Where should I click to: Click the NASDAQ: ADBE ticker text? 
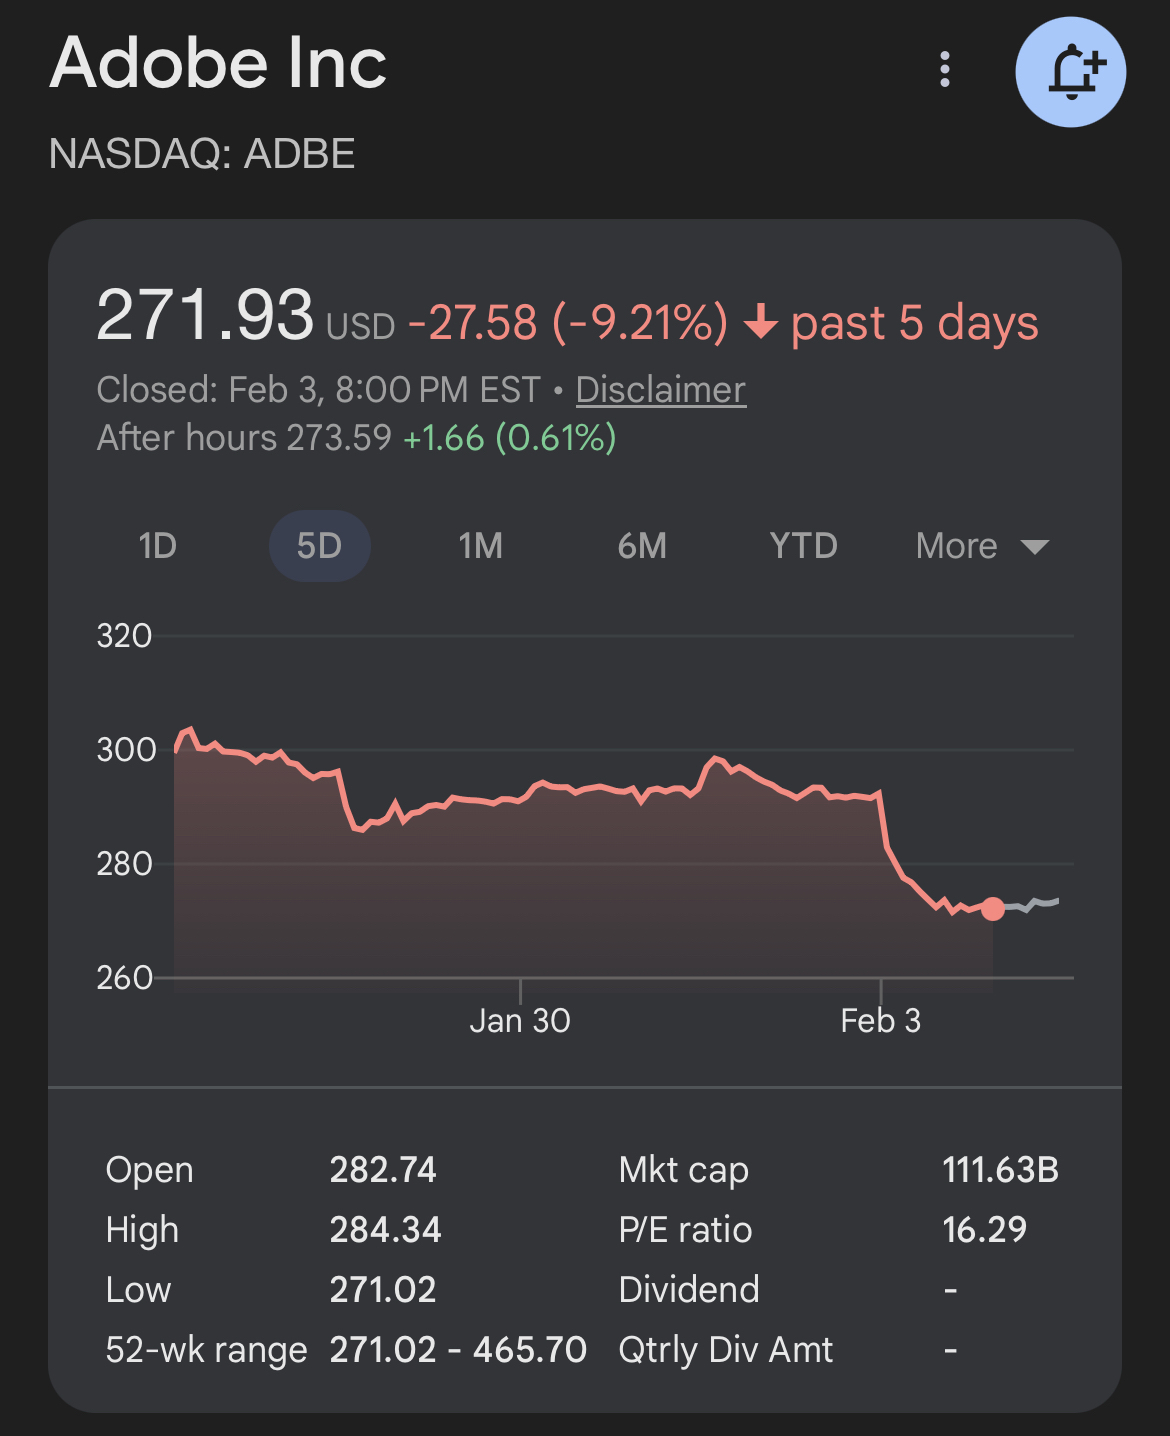tap(202, 154)
